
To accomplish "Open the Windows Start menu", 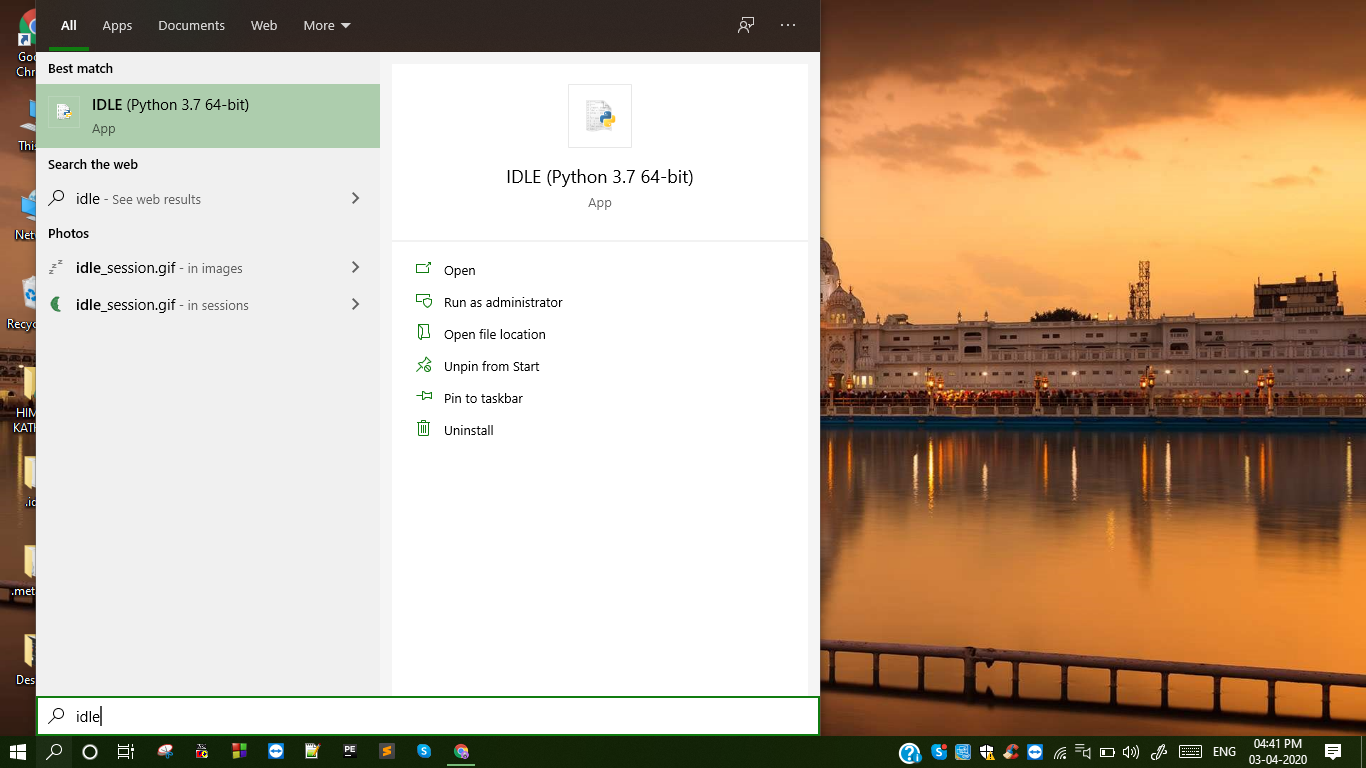I will point(17,751).
